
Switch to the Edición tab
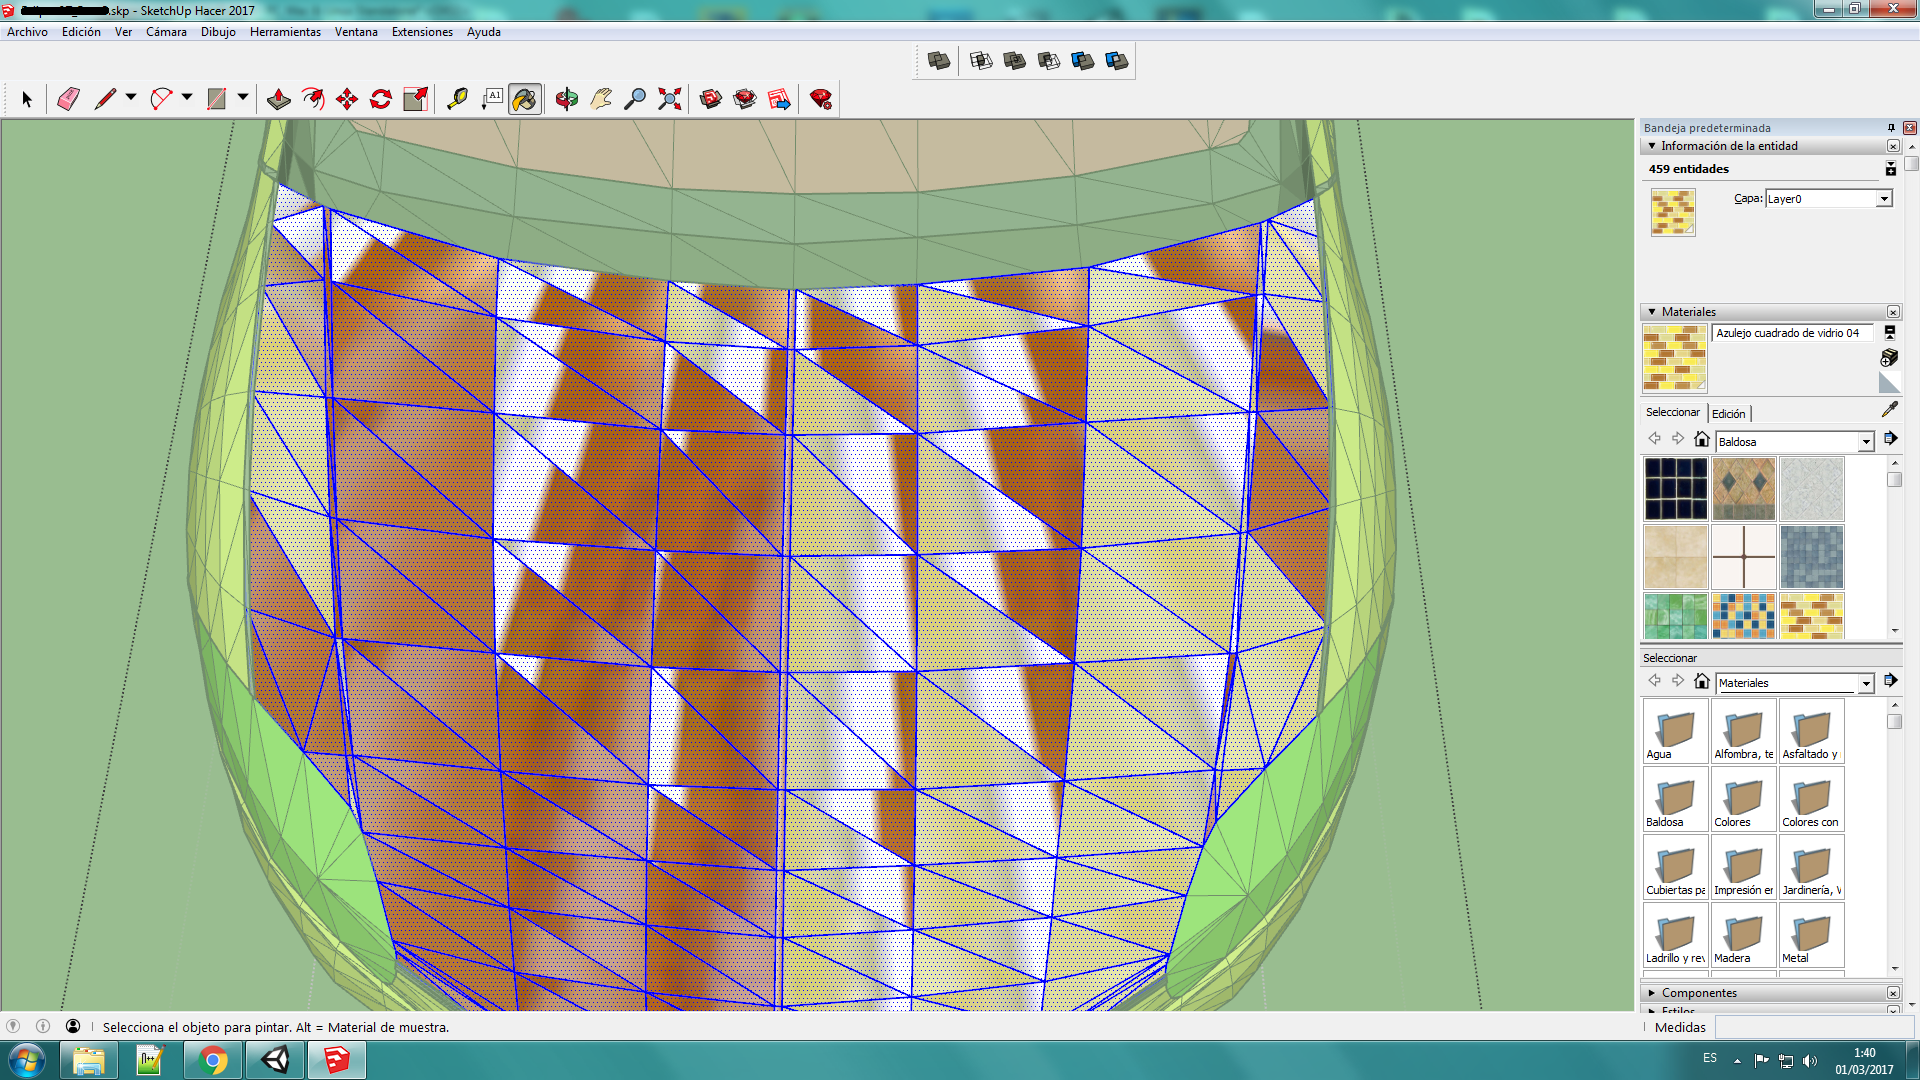point(1728,414)
